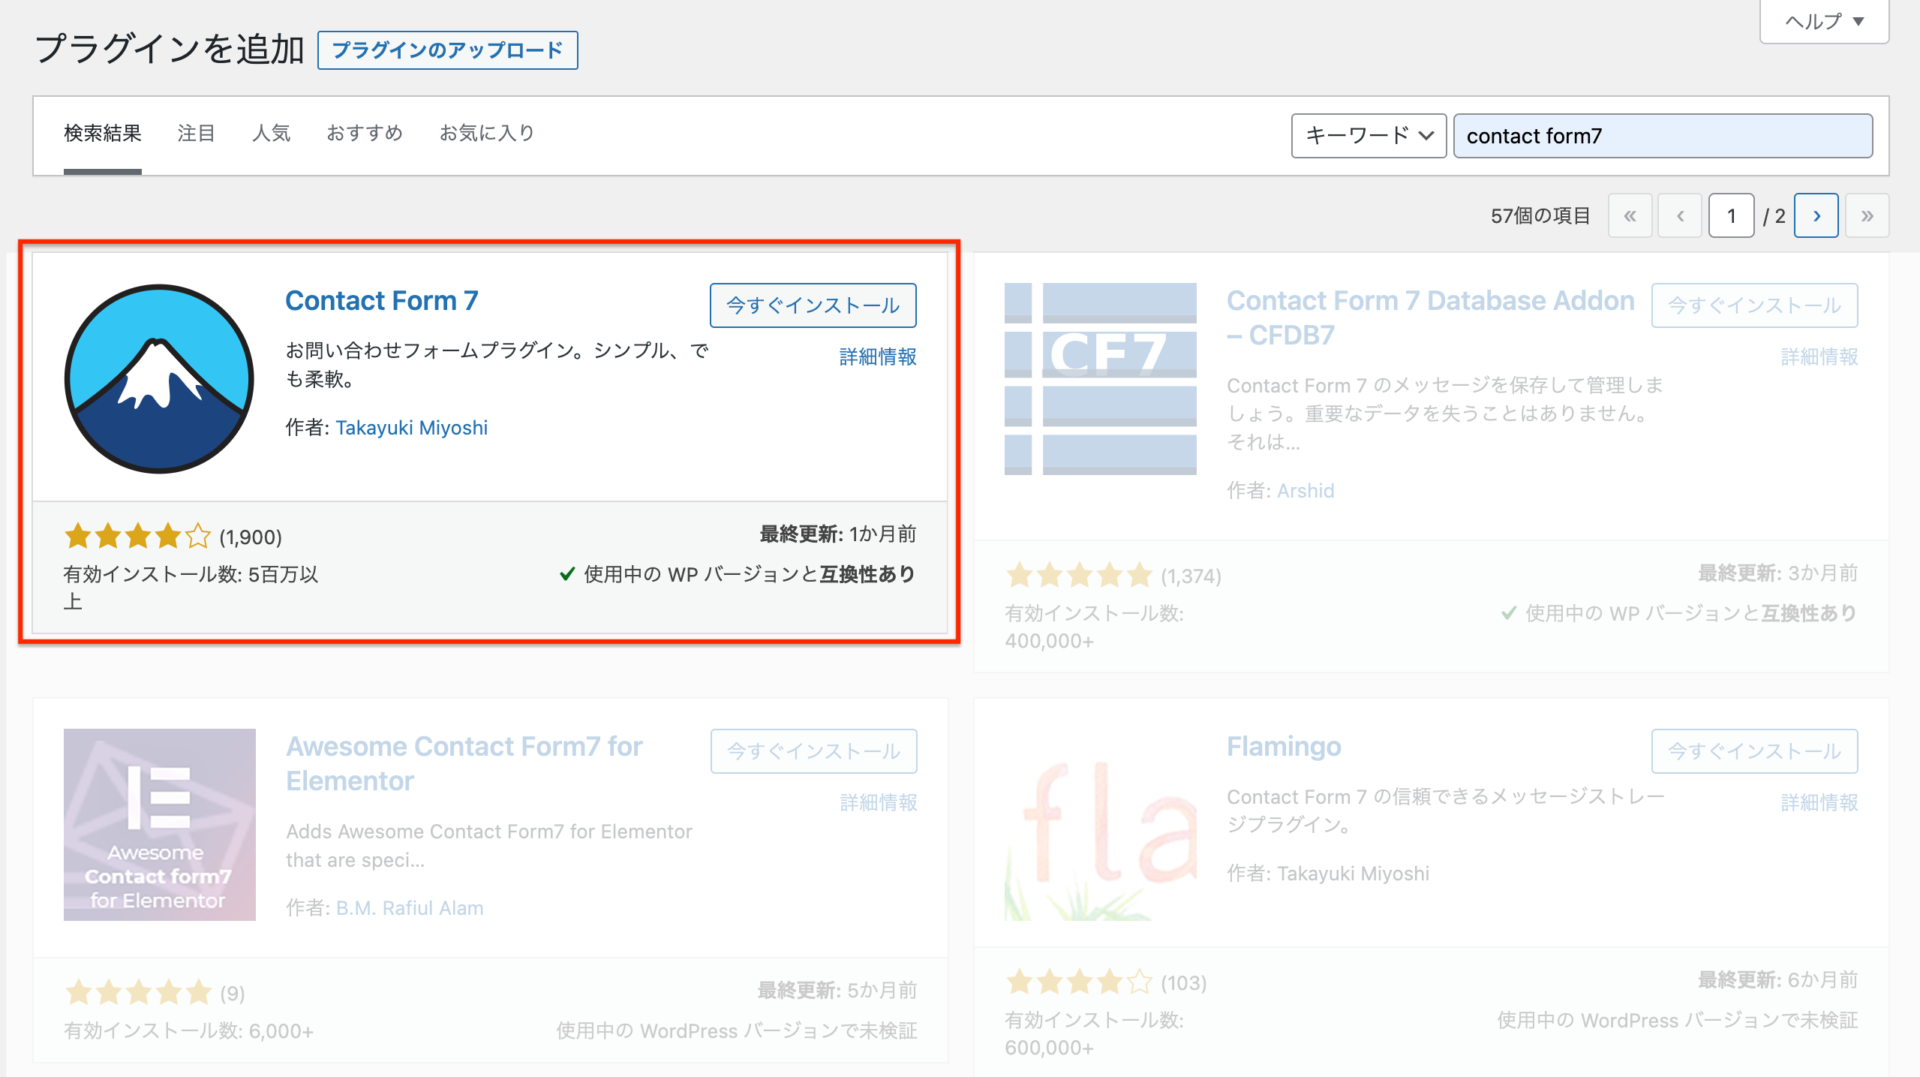Viewport: 1920px width, 1077px height.
Task: Open the Contact Form 7 title link
Action: [x=381, y=300]
